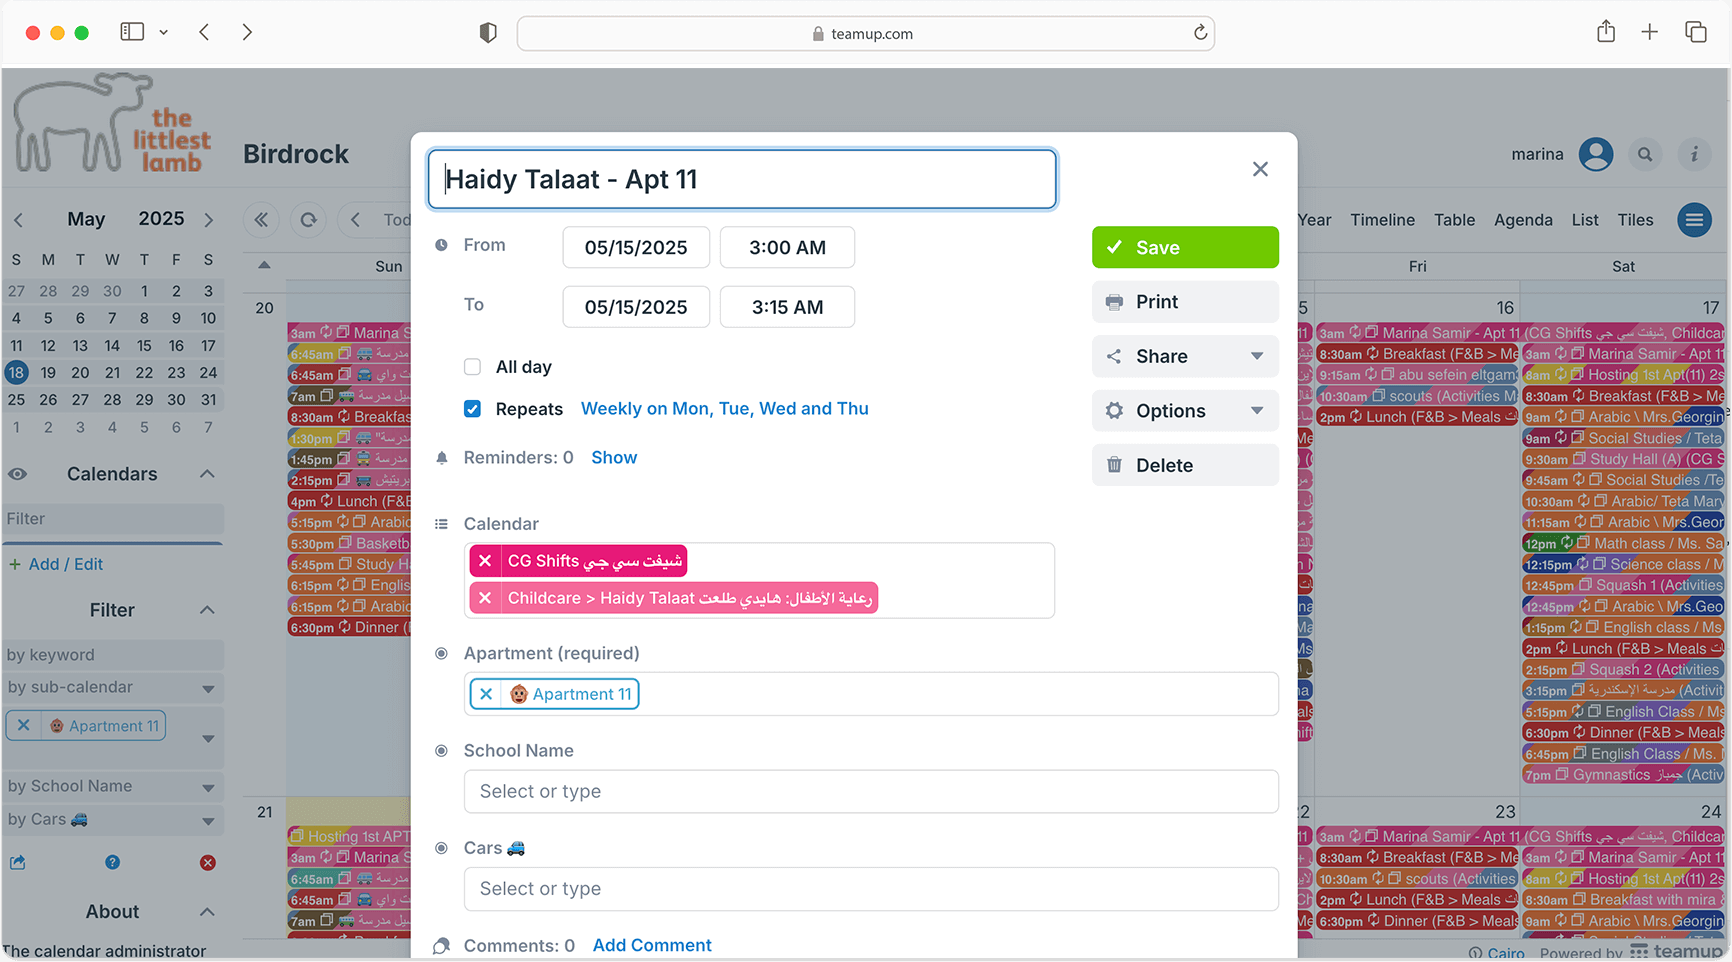
Task: Open the Options dropdown
Action: [1185, 411]
